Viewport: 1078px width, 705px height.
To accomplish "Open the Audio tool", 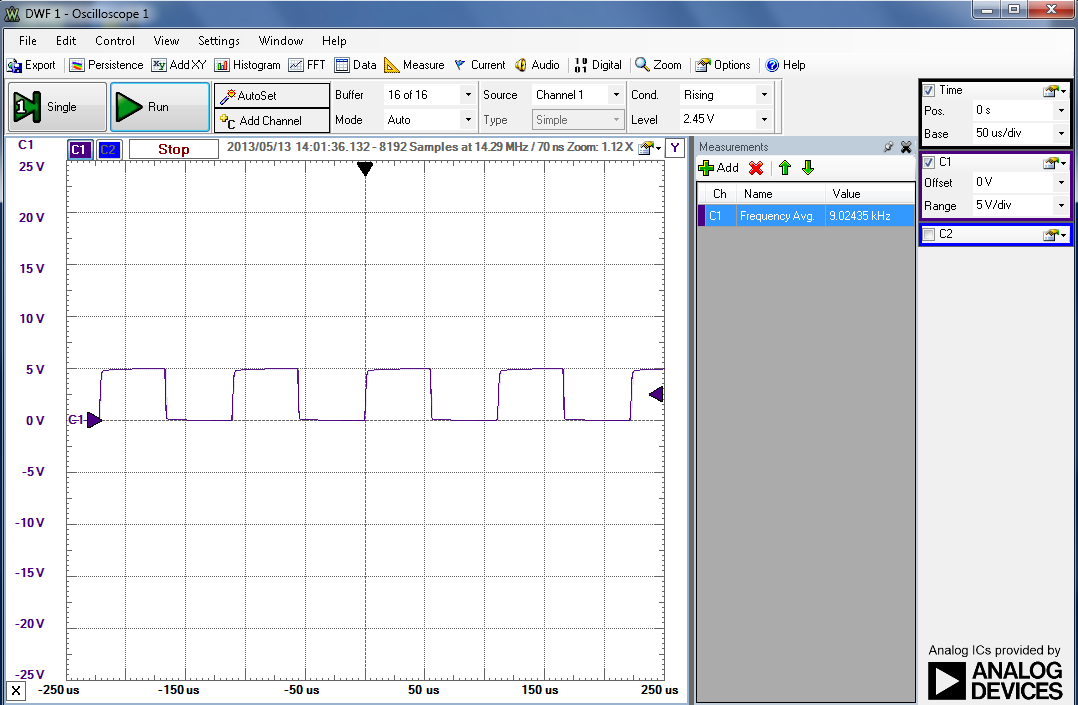I will tap(537, 65).
